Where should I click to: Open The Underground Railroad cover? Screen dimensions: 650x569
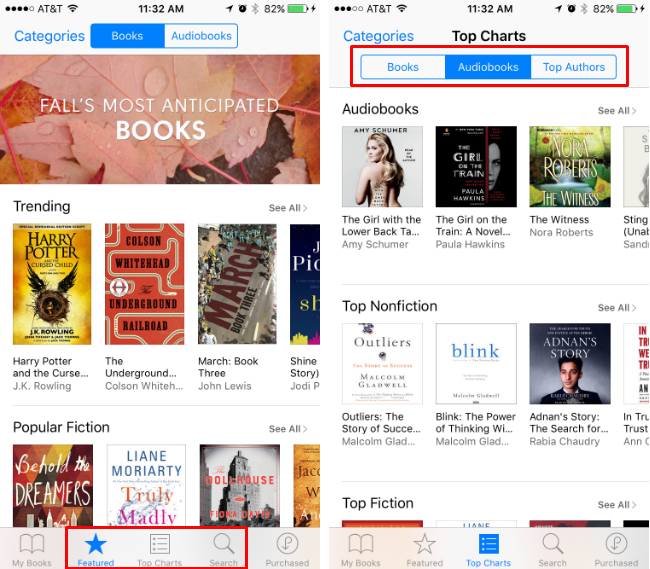click(145, 284)
